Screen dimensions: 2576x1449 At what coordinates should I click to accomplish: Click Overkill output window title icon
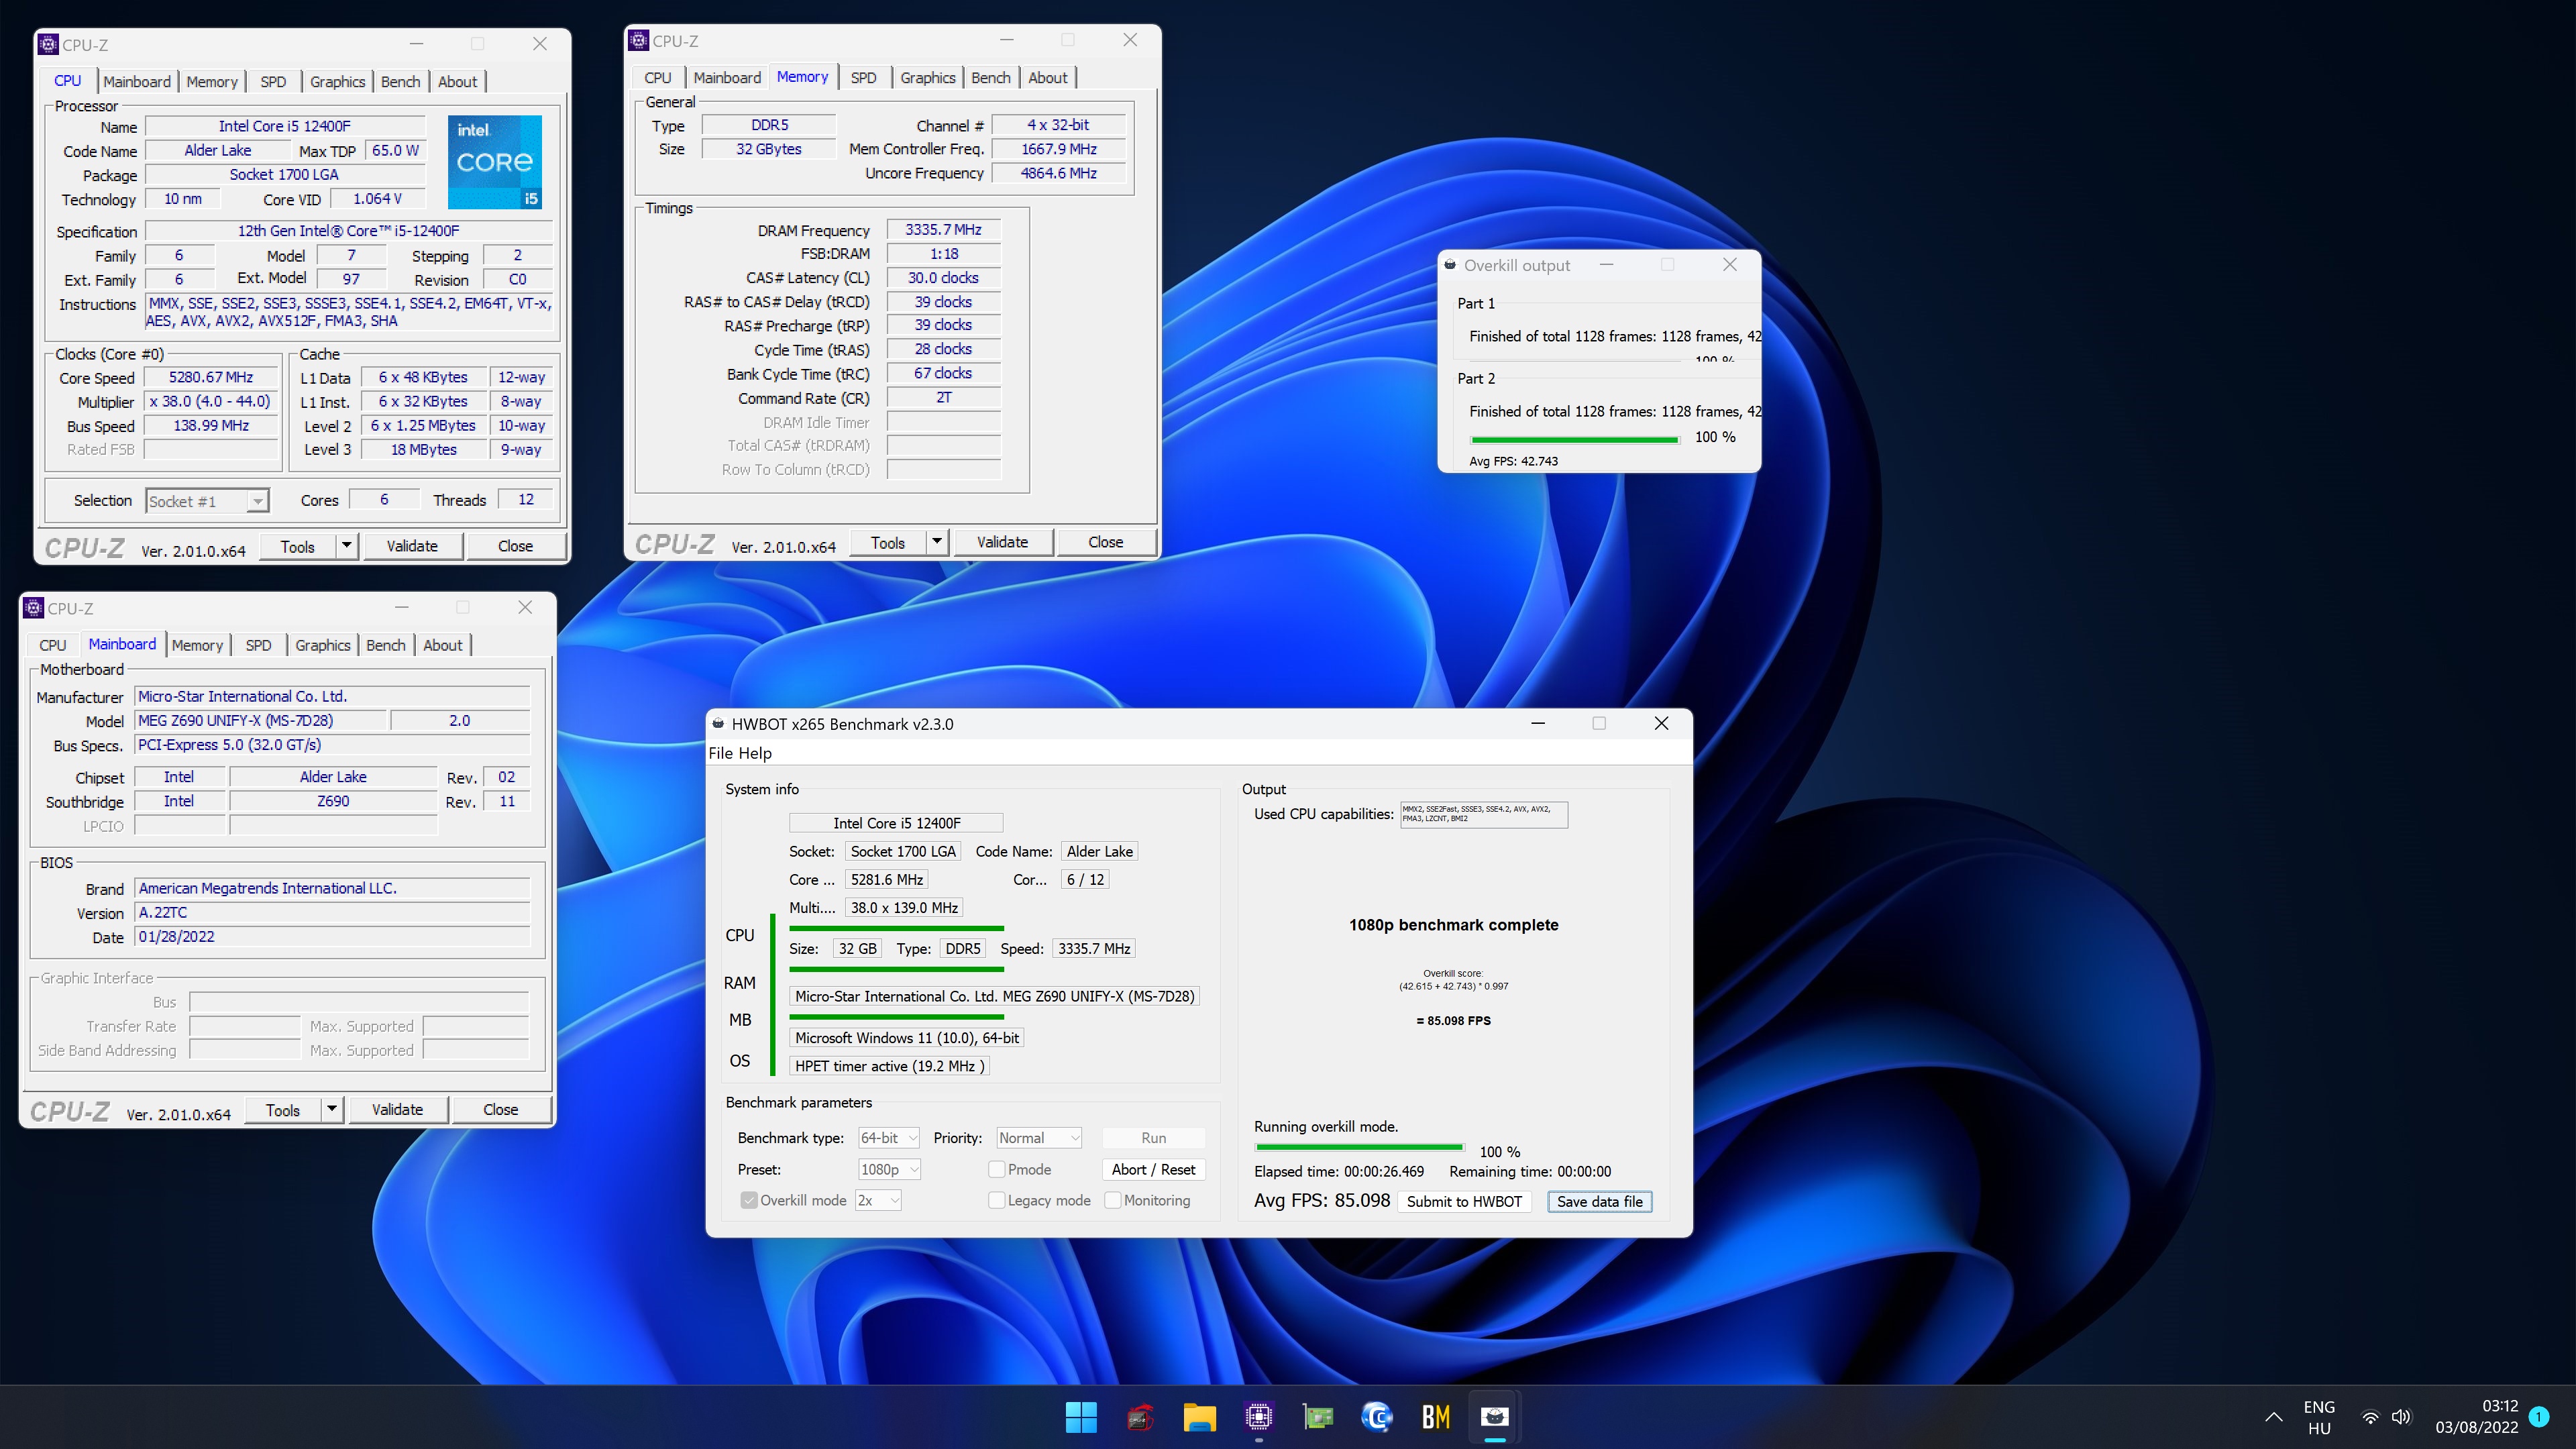(1450, 265)
